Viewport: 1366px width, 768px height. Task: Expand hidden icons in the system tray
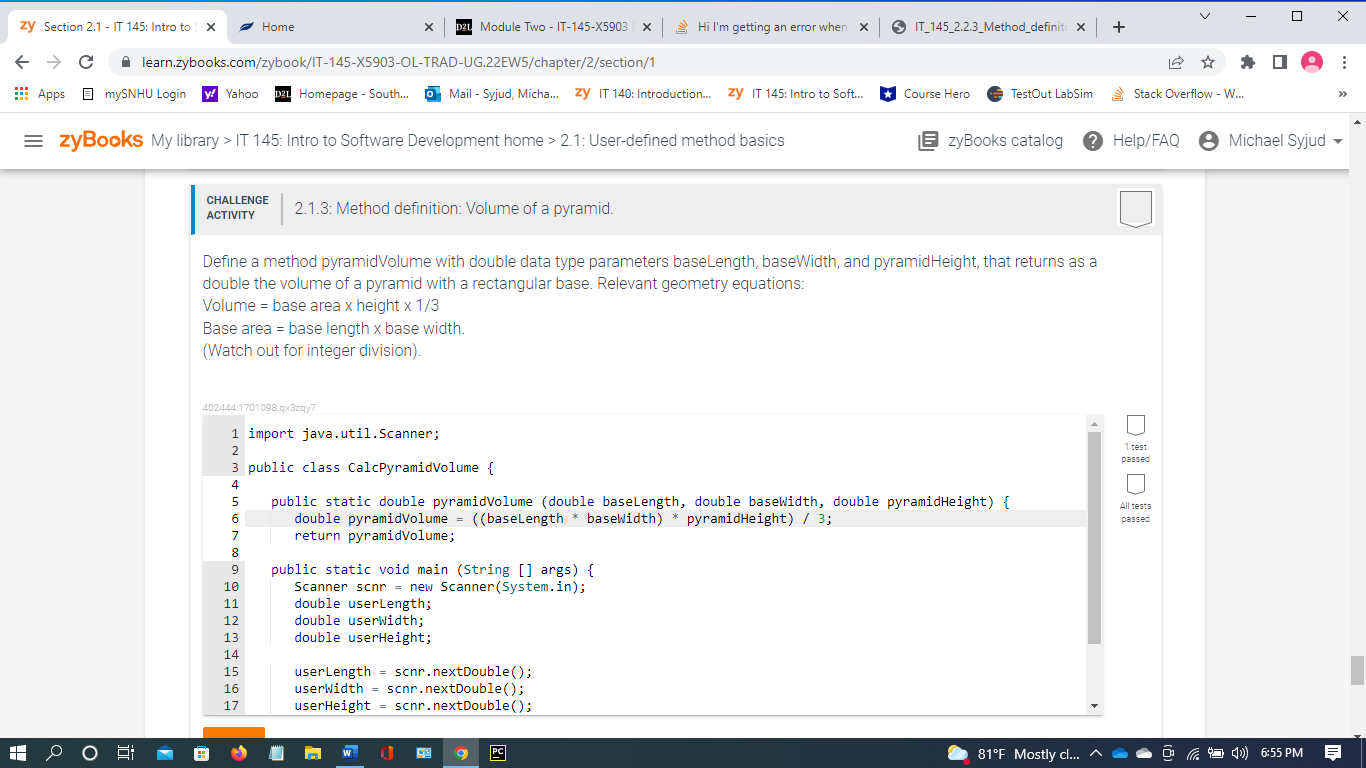pyautogui.click(x=1096, y=752)
